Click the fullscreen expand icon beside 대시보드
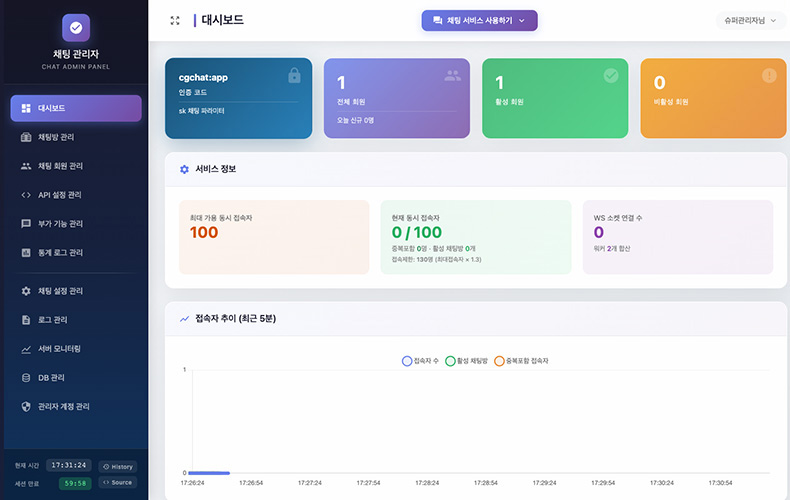 click(x=175, y=20)
